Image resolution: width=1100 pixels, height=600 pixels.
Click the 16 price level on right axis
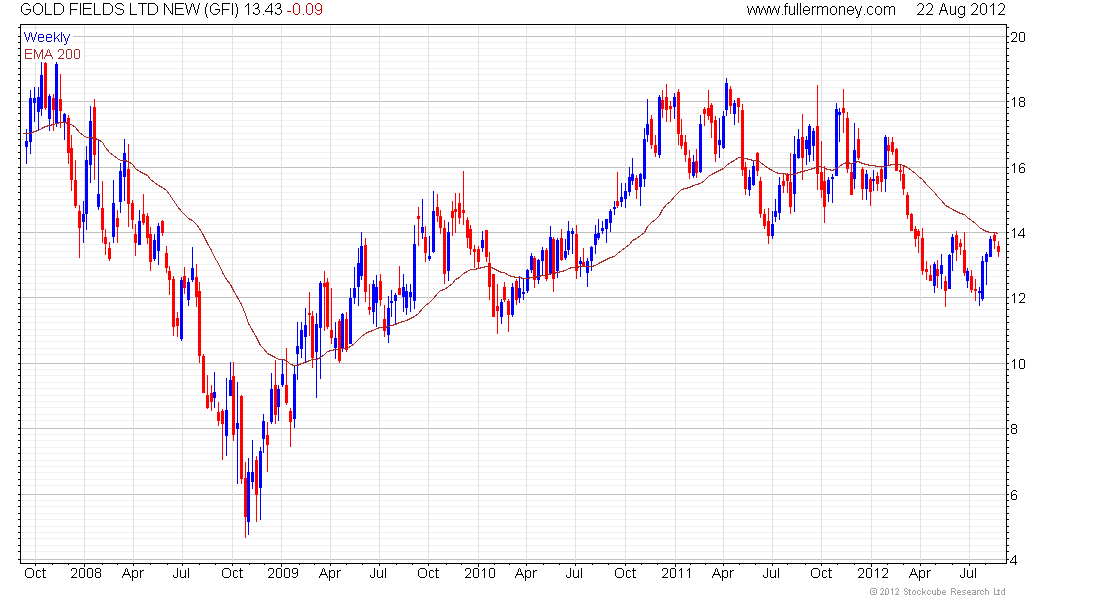[x=1019, y=169]
